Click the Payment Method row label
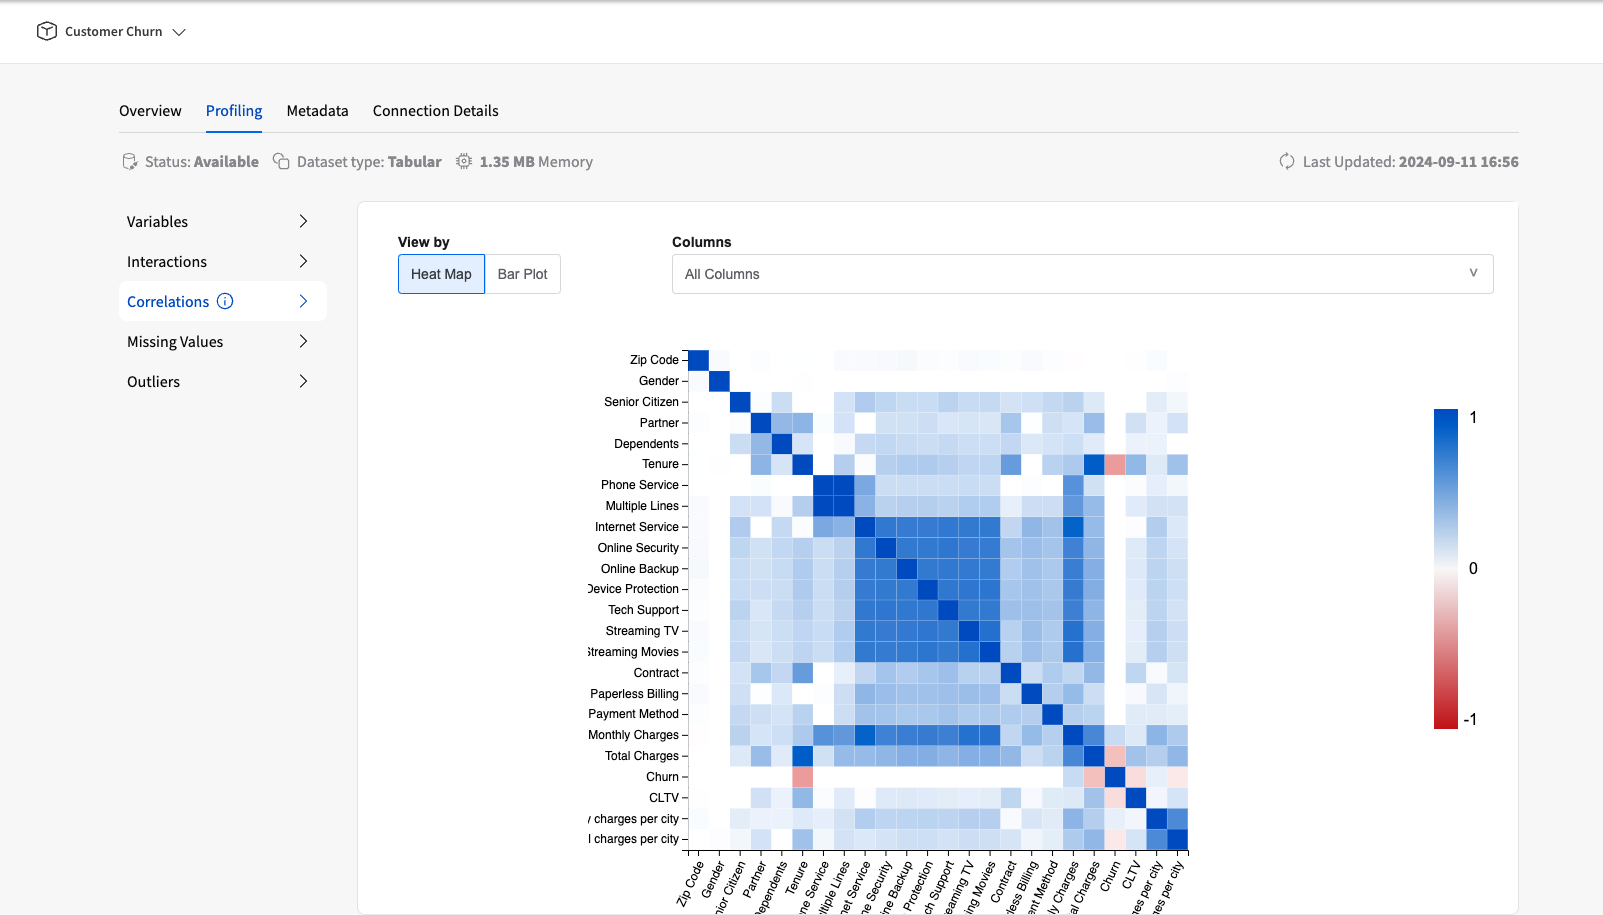Screen dimensions: 1603x915 (x=633, y=714)
